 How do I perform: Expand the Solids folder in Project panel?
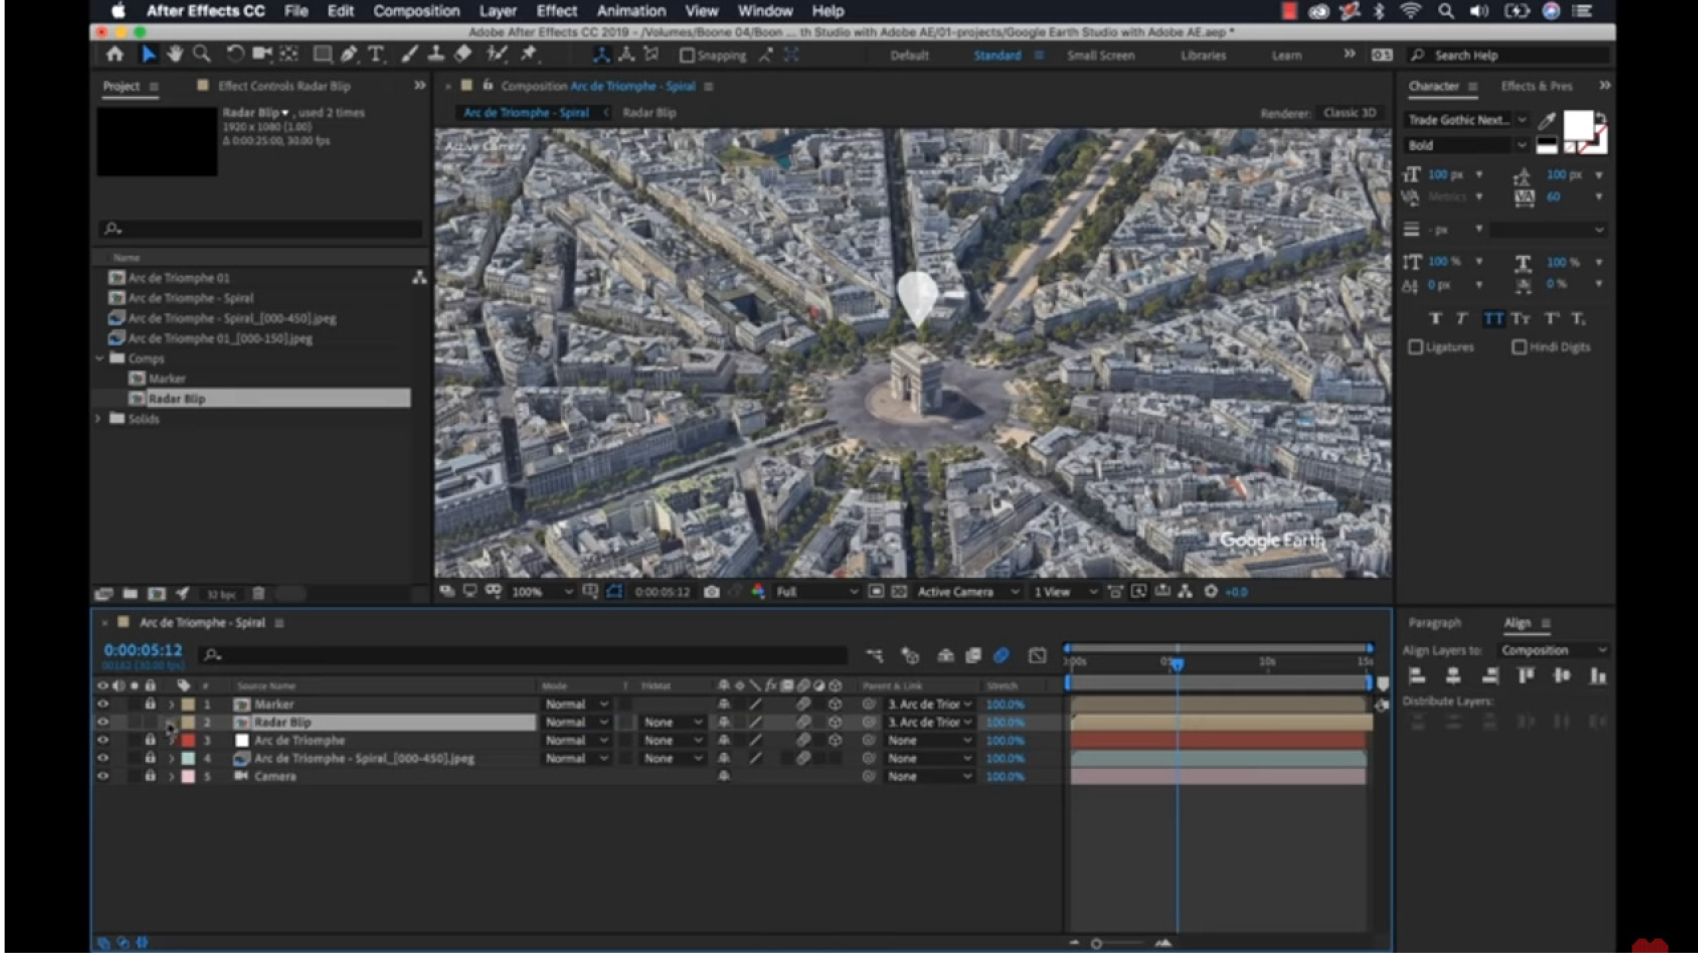(99, 419)
